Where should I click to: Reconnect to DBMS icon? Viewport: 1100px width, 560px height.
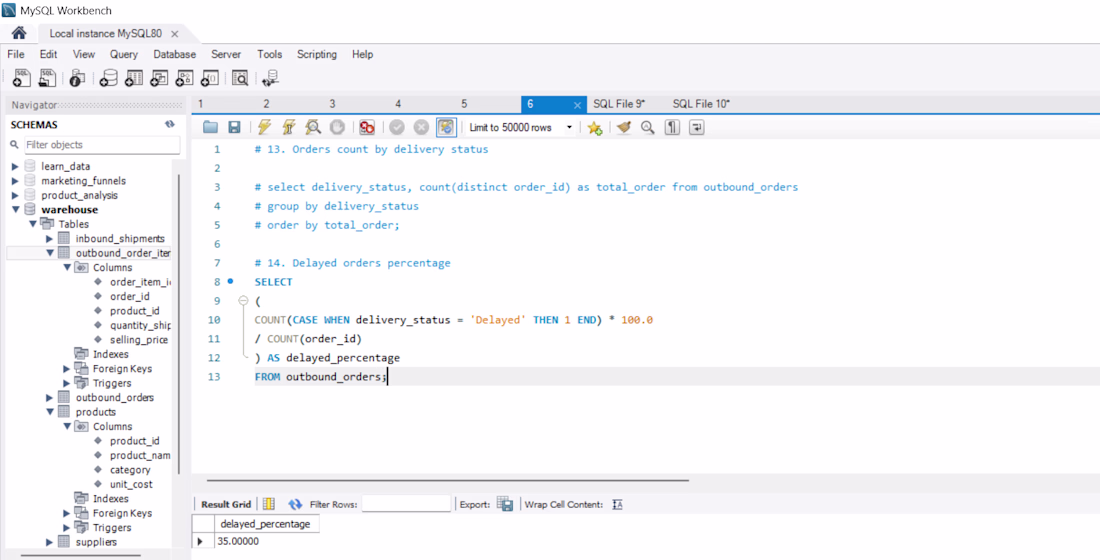(271, 79)
